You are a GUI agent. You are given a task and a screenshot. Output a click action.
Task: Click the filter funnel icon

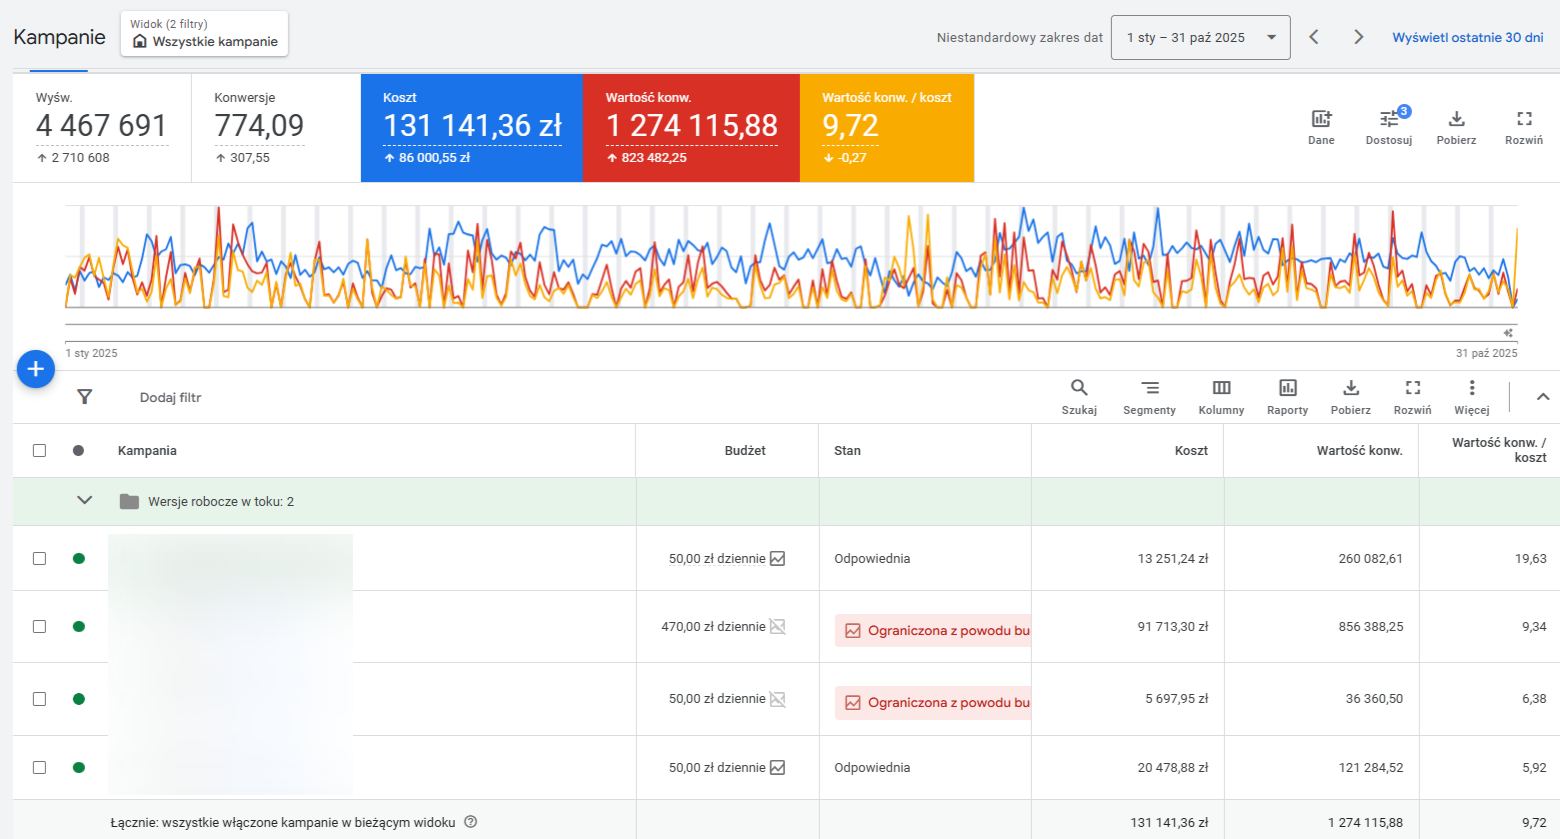[x=85, y=397]
